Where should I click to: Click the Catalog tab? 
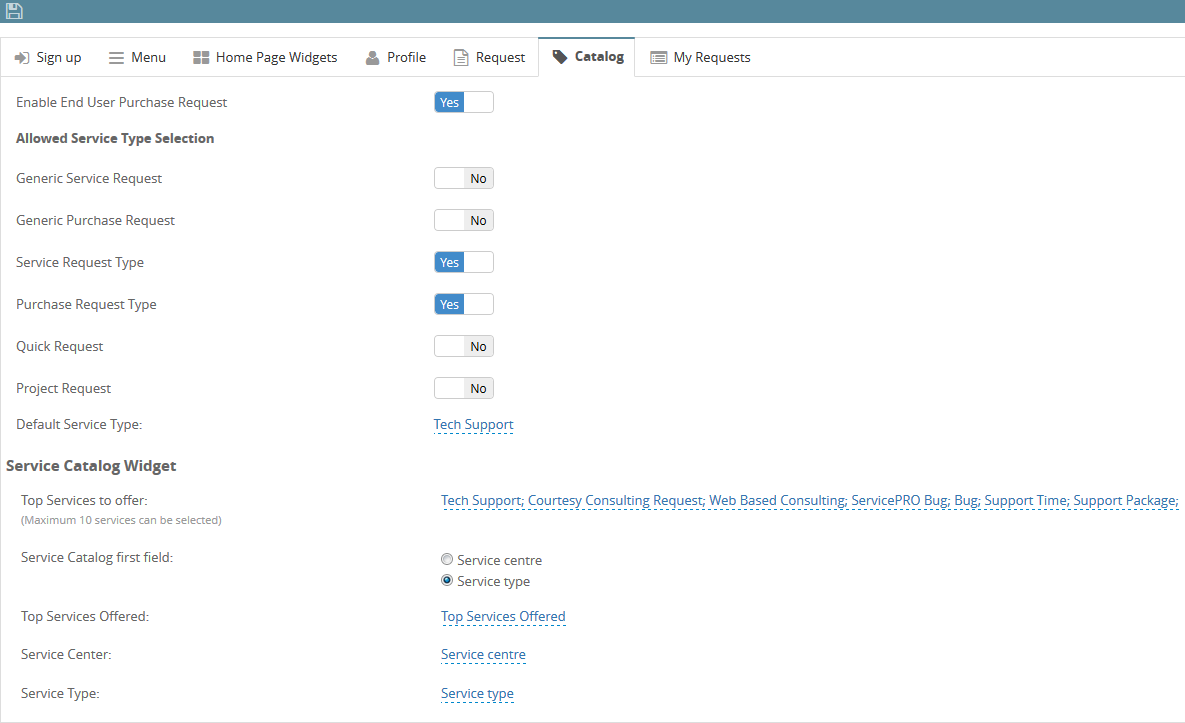tap(587, 57)
